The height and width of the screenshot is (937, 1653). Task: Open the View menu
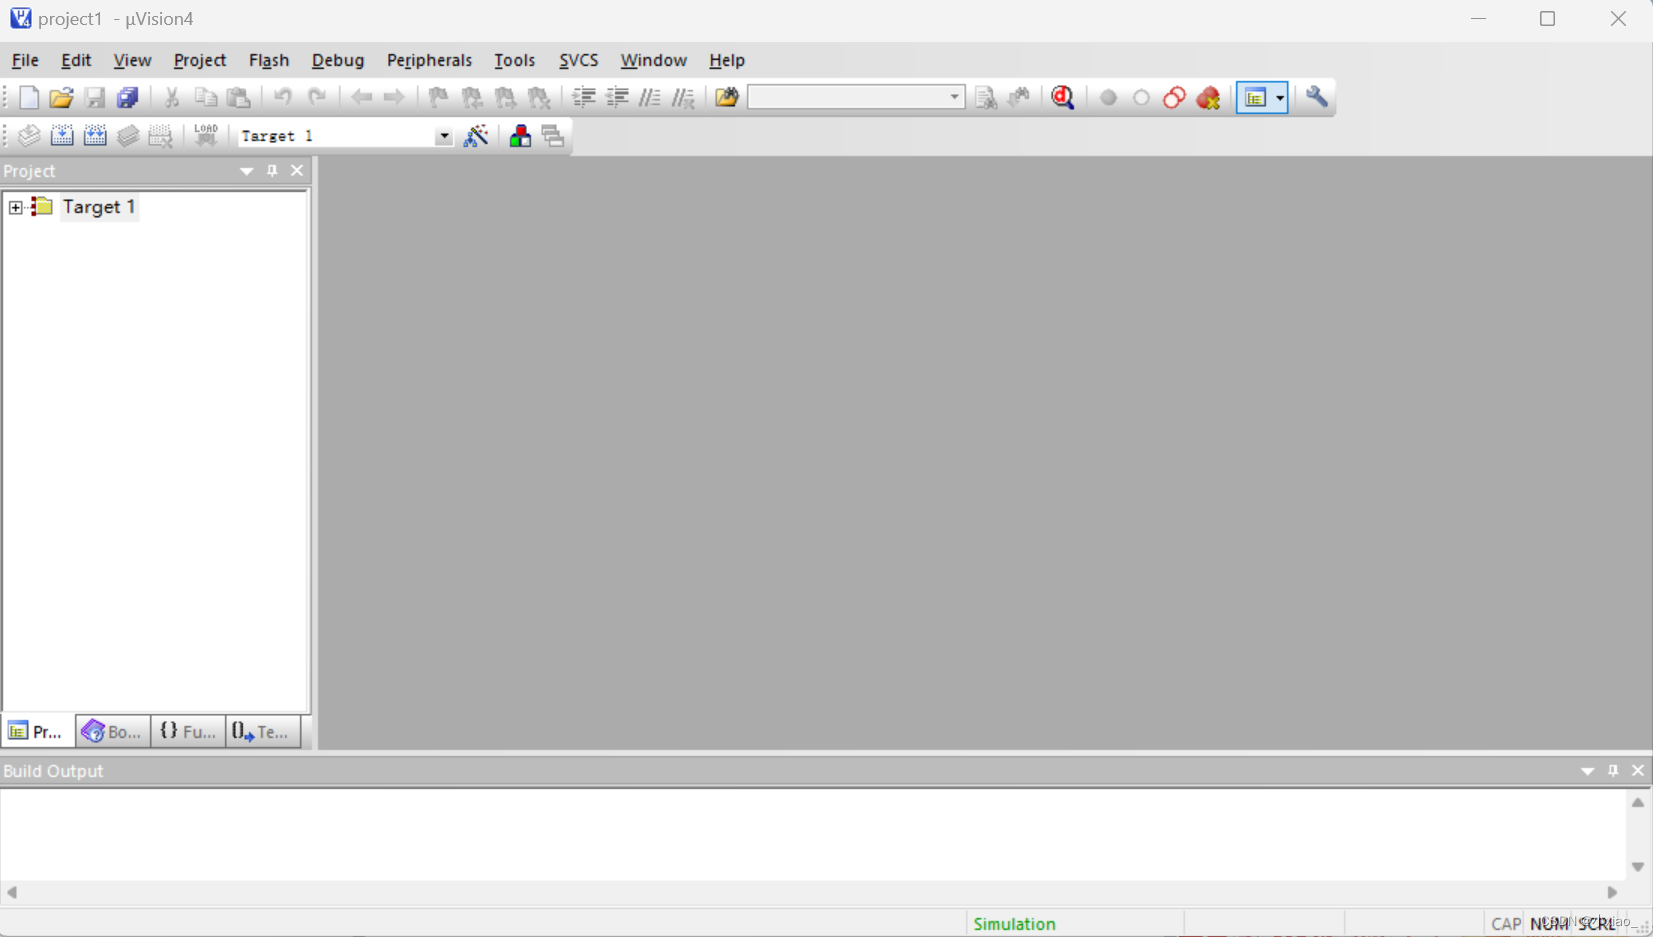(x=132, y=60)
